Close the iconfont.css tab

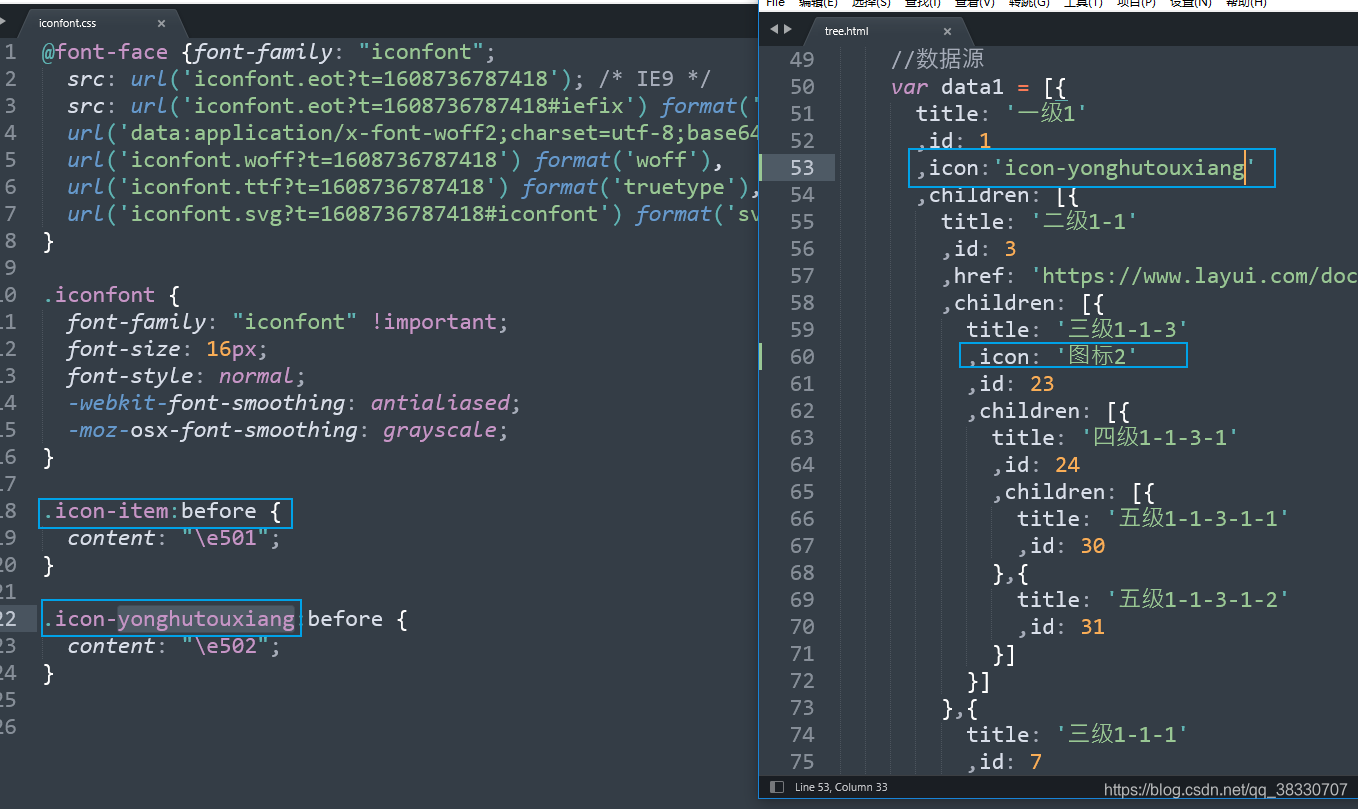coord(162,22)
